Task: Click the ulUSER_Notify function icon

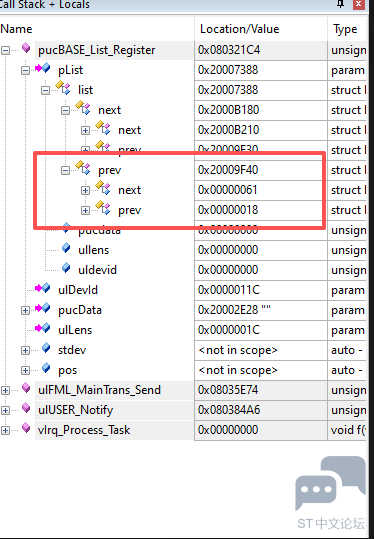Action: (x=26, y=408)
